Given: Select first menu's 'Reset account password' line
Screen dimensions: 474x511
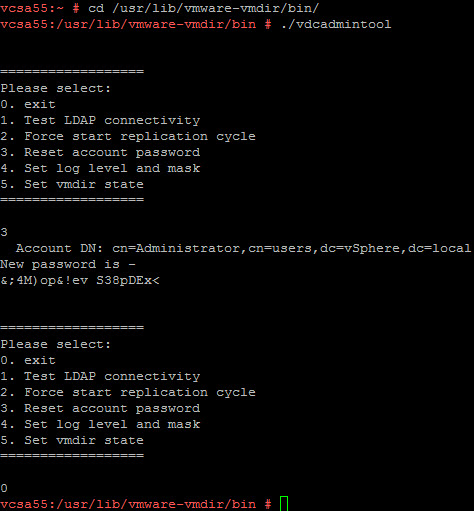Looking at the screenshot, I should click(x=100, y=153).
